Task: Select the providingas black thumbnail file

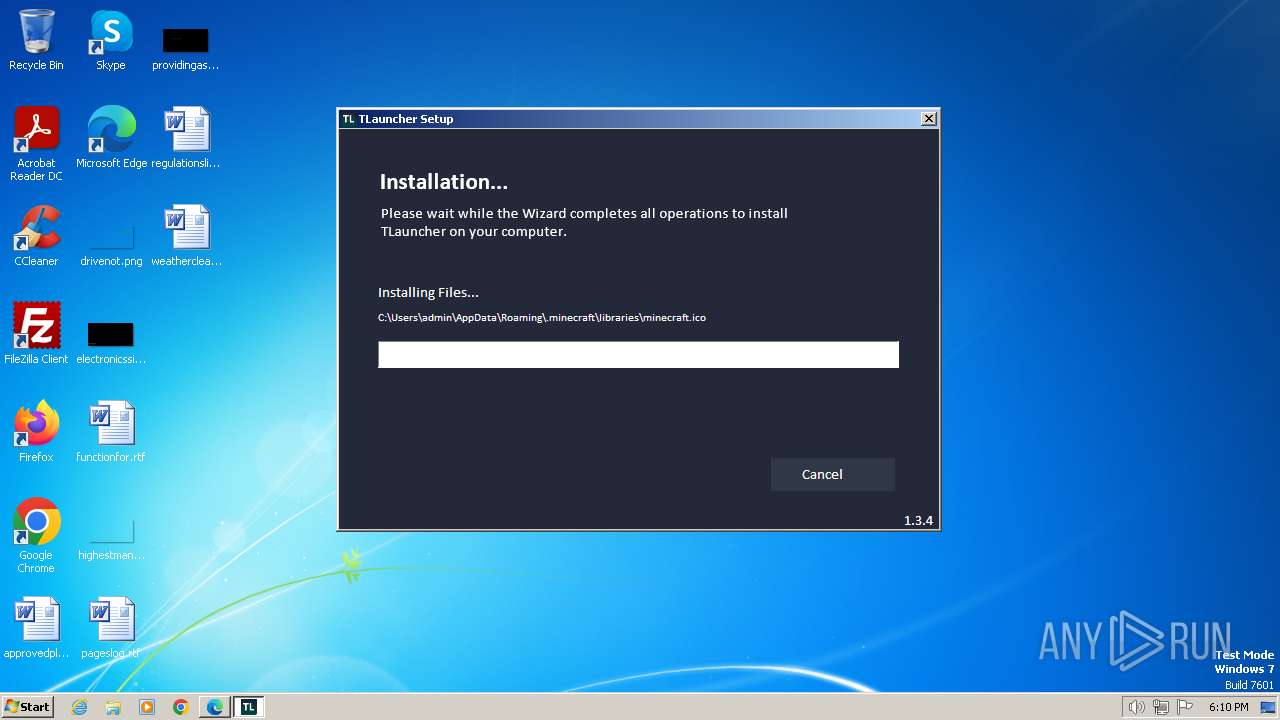Action: pyautogui.click(x=185, y=48)
